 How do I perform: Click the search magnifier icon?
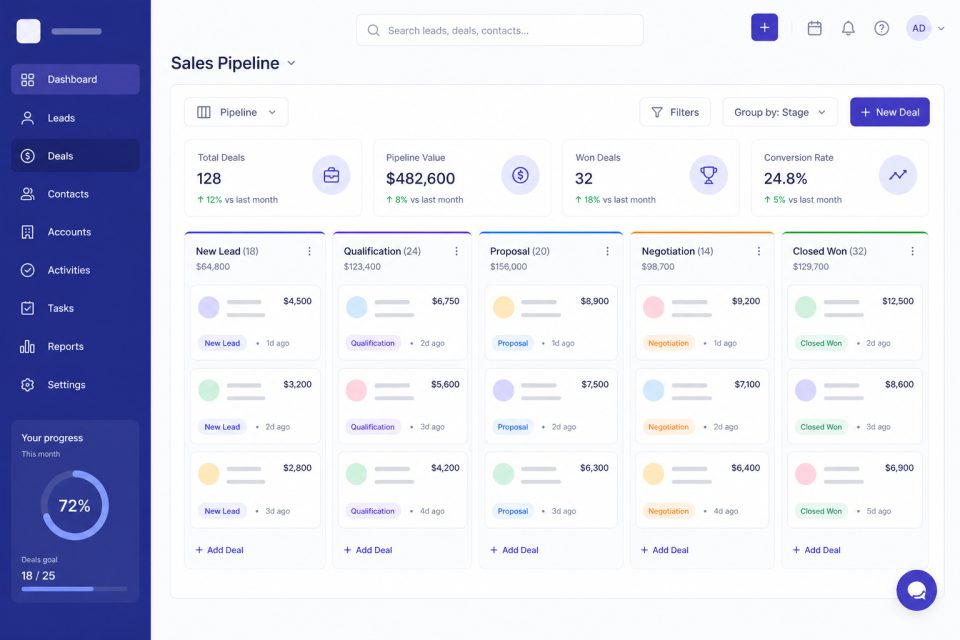[373, 30]
